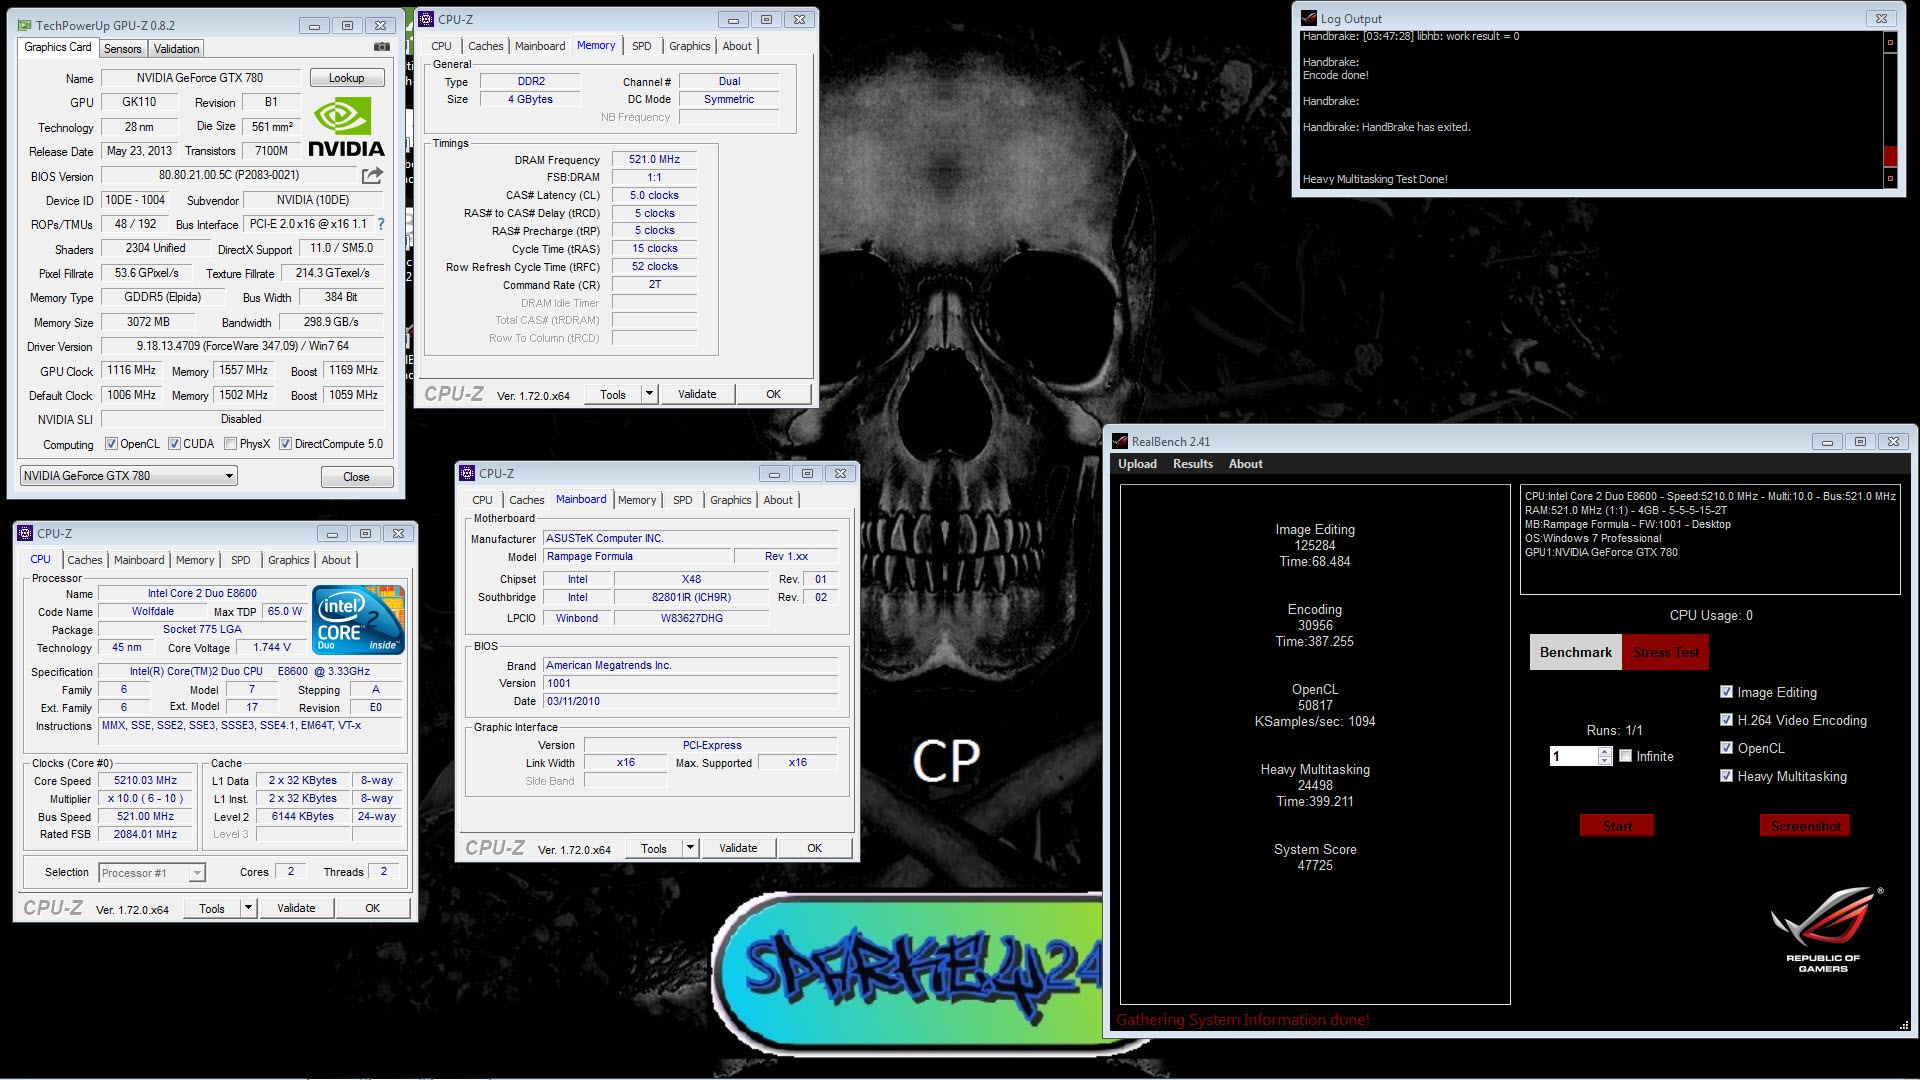1920x1080 pixels.
Task: Click Validate in the CPU-Z Memory window
Action: (x=697, y=394)
